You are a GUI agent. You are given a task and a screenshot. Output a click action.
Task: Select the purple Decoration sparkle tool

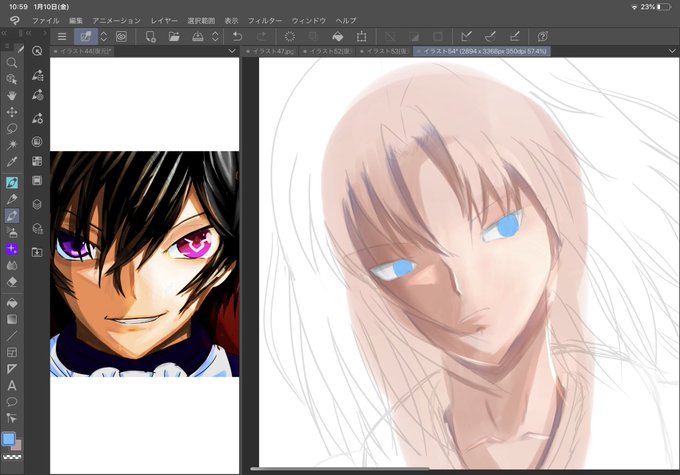[x=12, y=249]
